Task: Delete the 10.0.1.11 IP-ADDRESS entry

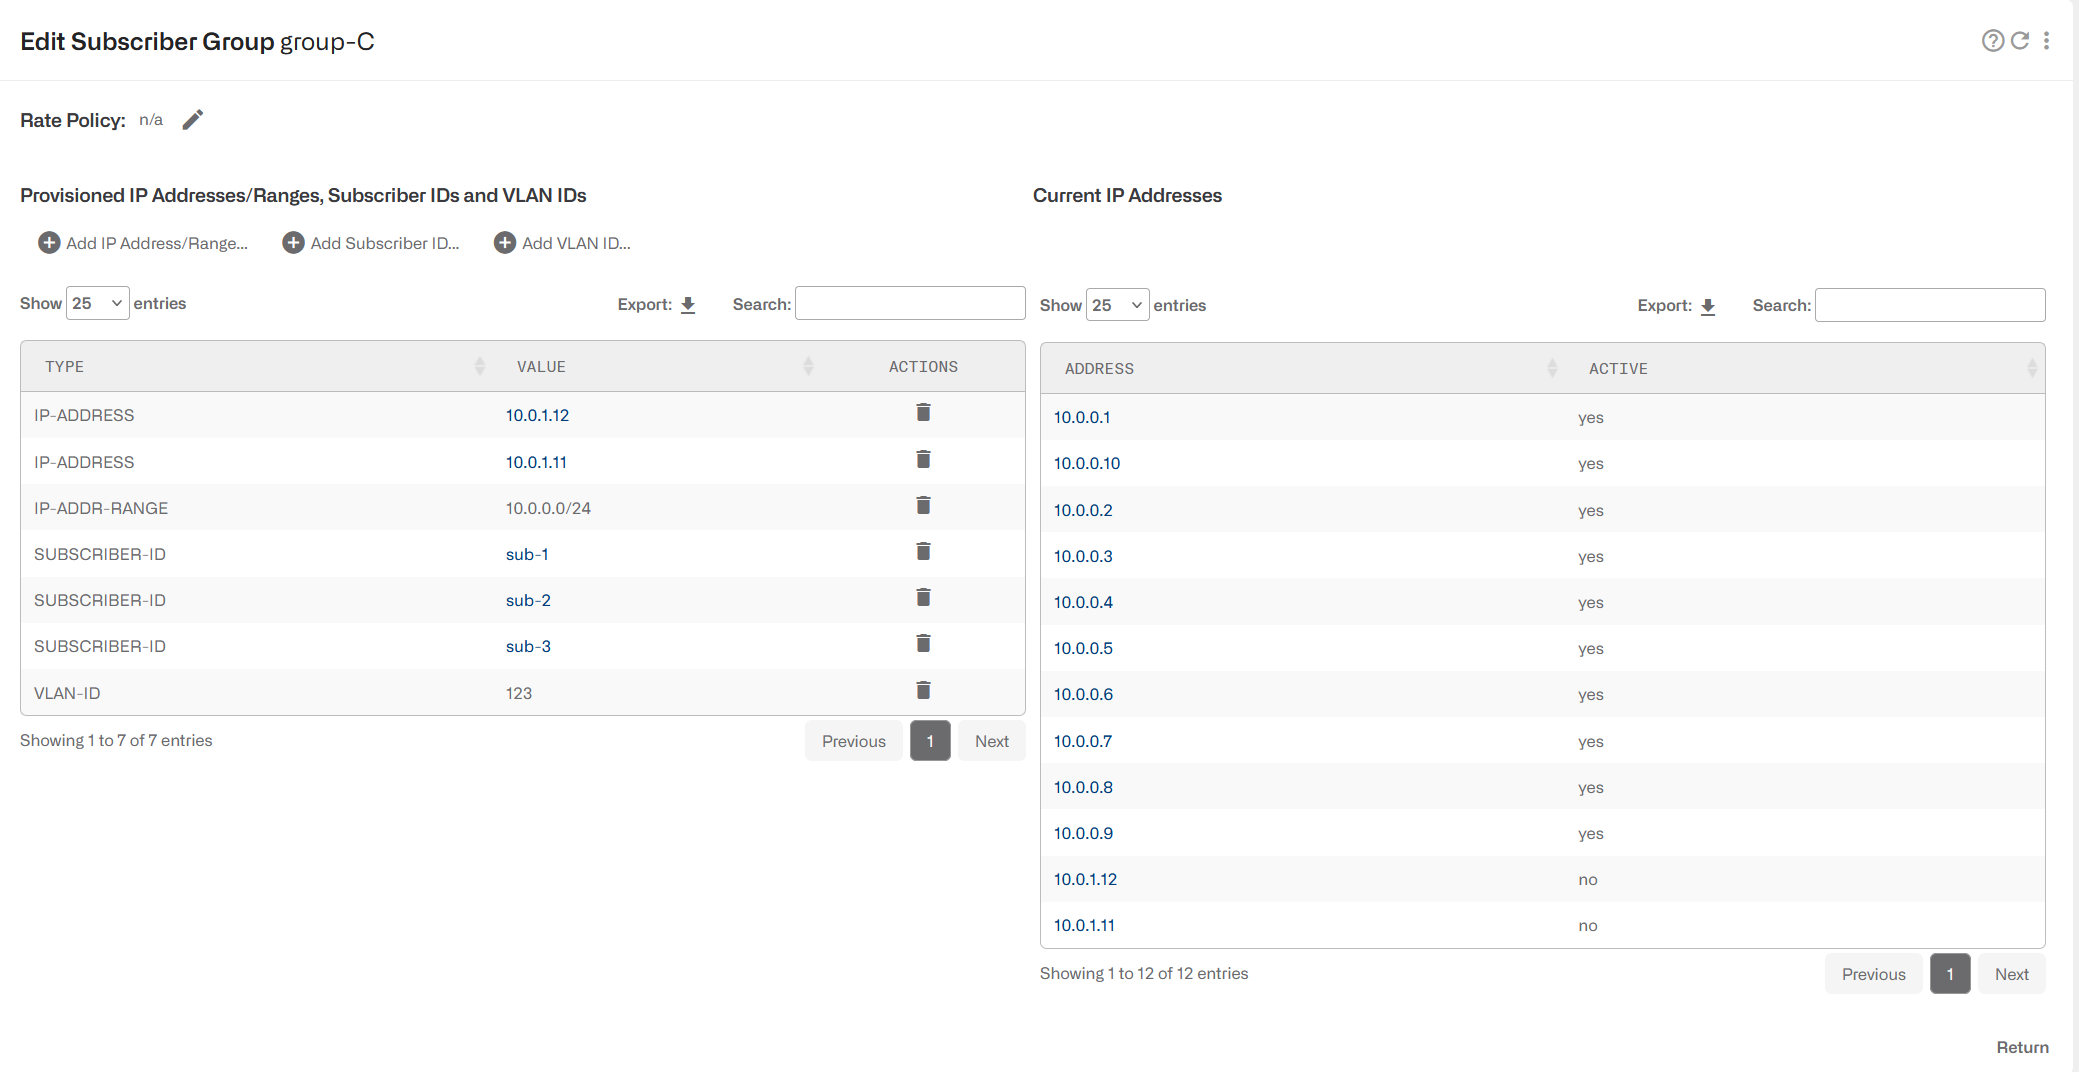Action: pyautogui.click(x=923, y=460)
